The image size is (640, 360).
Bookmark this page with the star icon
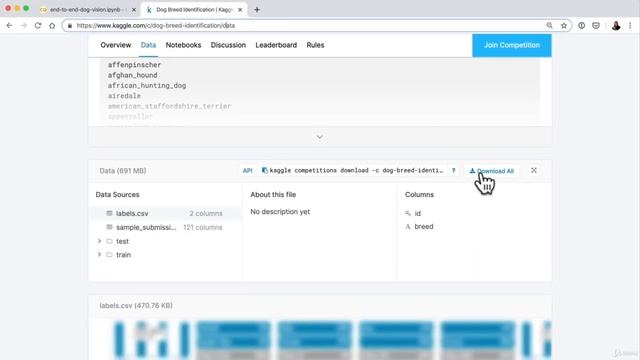(564, 25)
